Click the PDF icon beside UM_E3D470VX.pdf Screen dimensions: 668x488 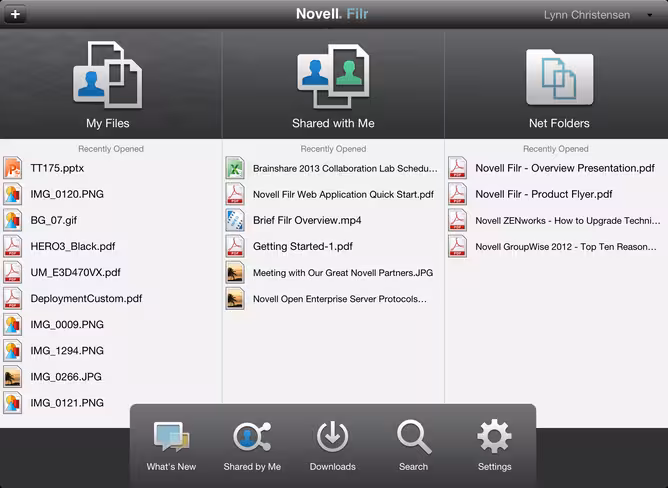pos(13,272)
